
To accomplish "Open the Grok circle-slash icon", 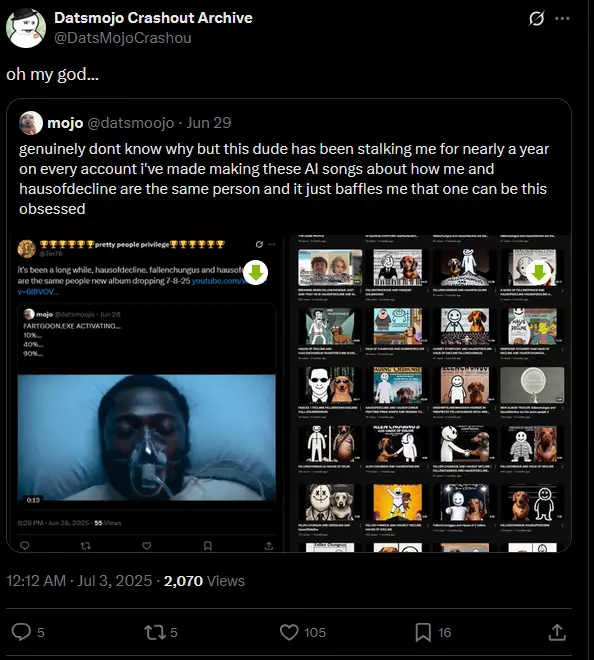I will click(x=536, y=19).
